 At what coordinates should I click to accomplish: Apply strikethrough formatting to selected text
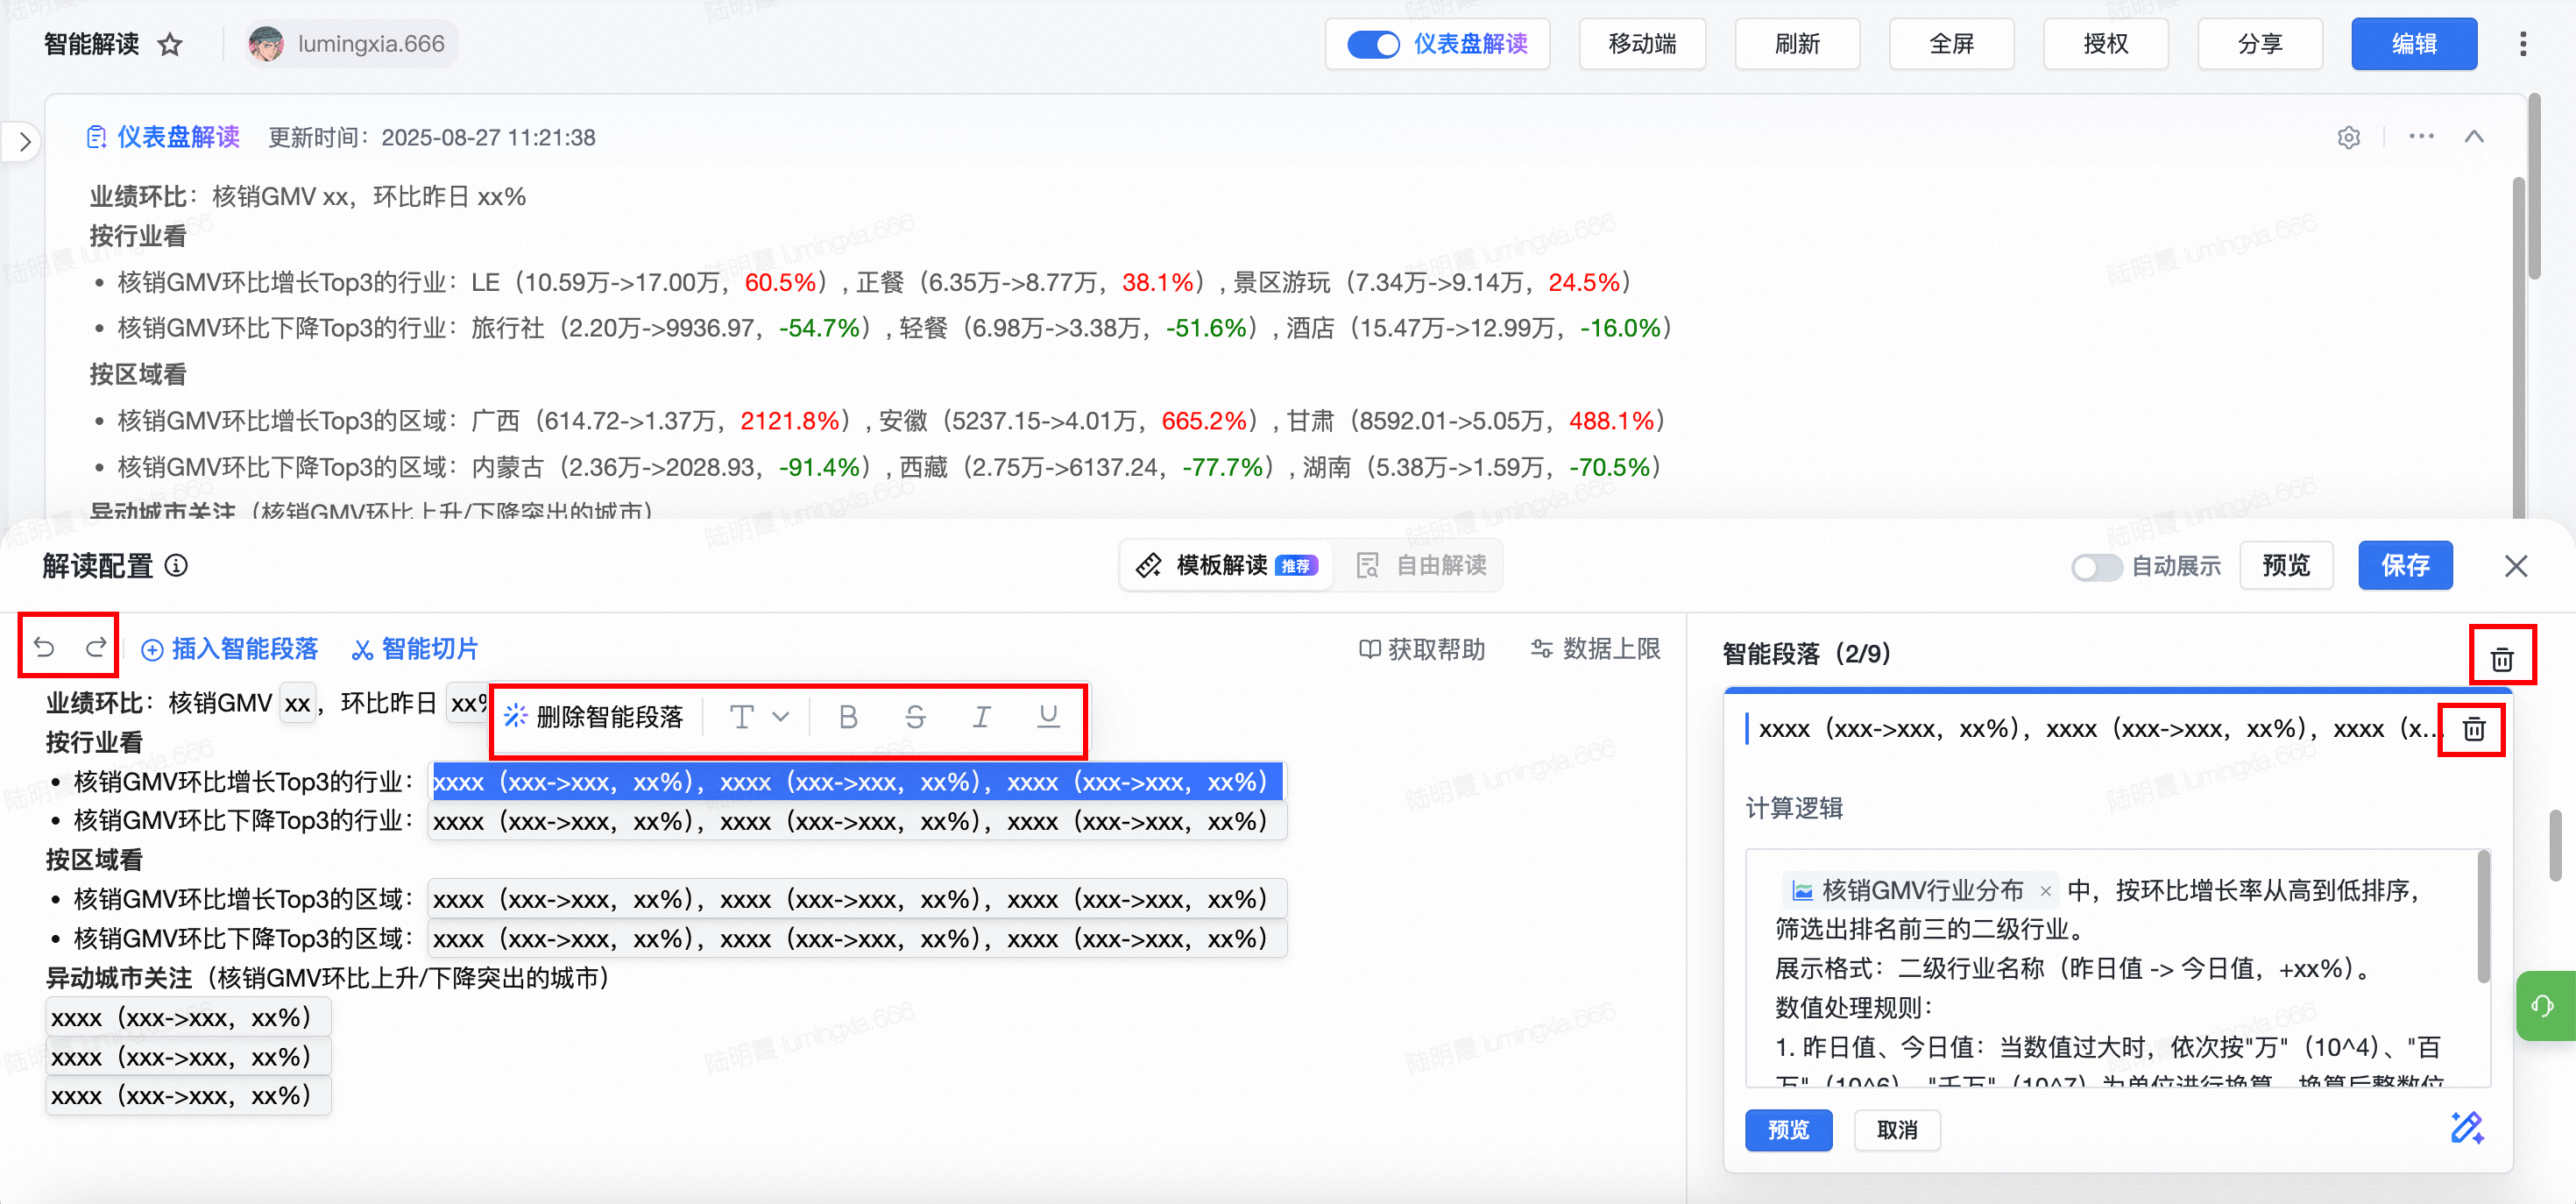tap(914, 716)
